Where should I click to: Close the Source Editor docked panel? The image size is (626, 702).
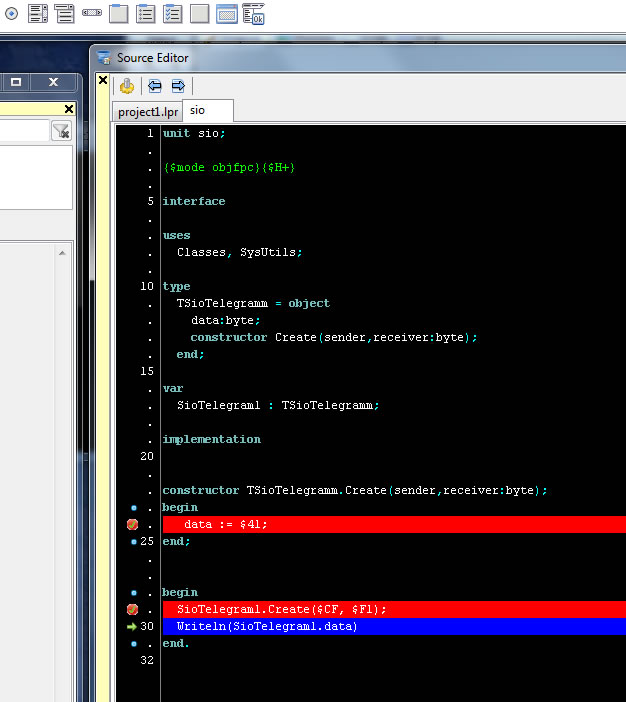point(103,80)
